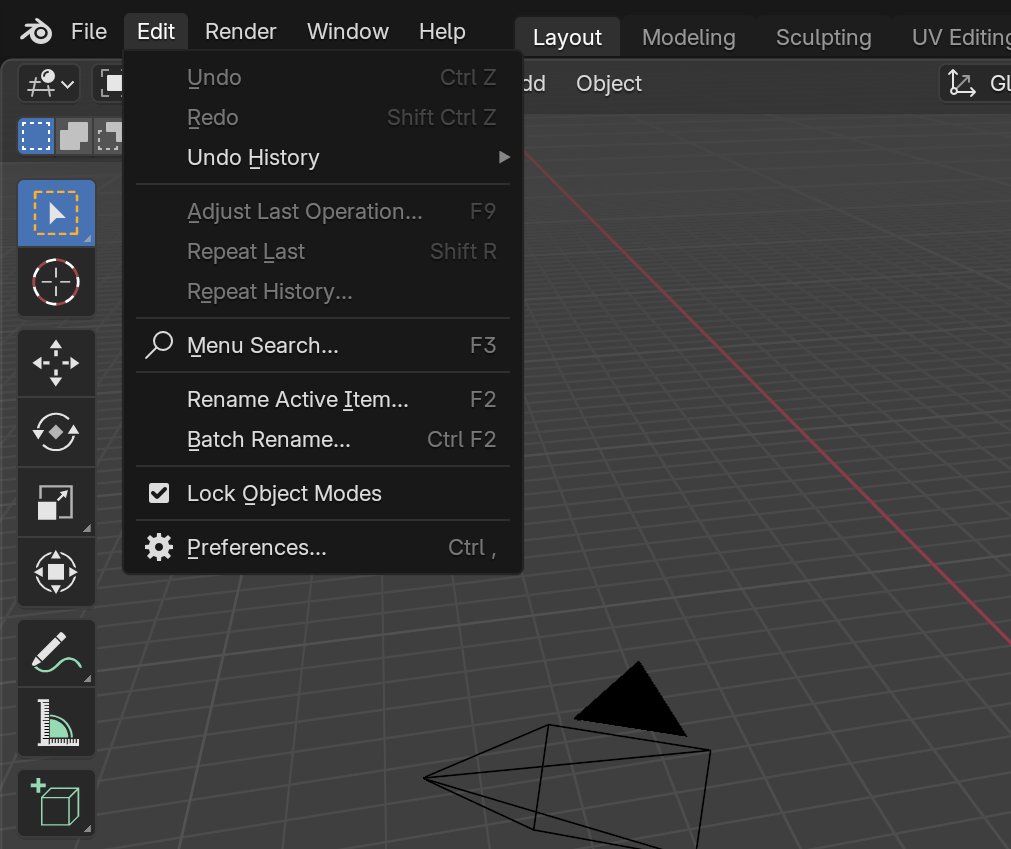The width and height of the screenshot is (1011, 849).
Task: Enable the Set New Selection mode
Action: (36, 136)
